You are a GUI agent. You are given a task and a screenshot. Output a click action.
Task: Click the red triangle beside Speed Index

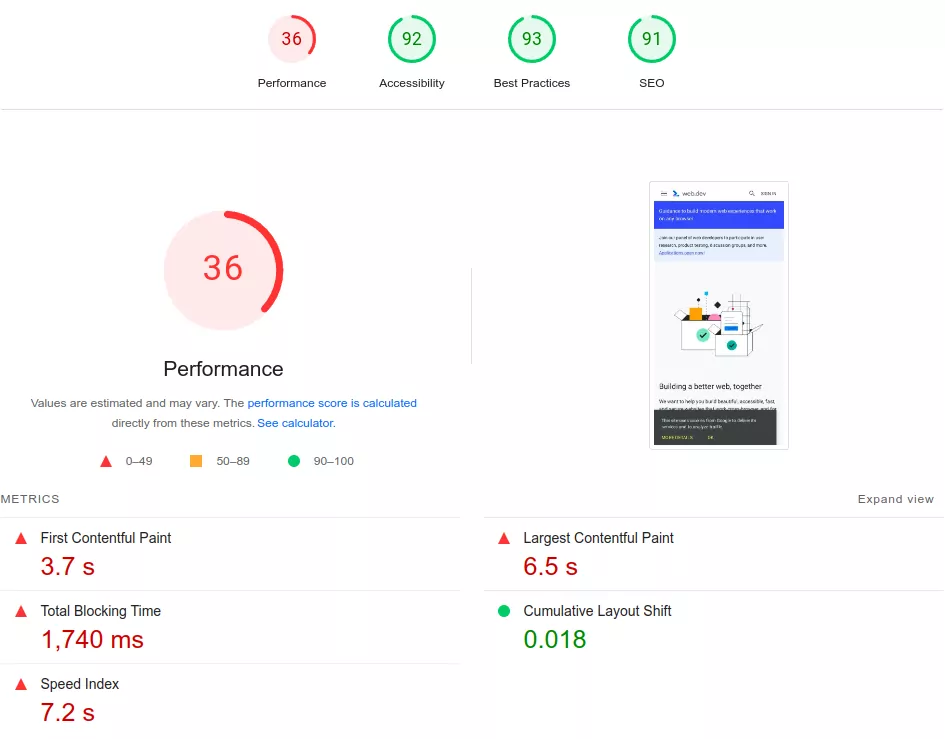[x=21, y=684]
